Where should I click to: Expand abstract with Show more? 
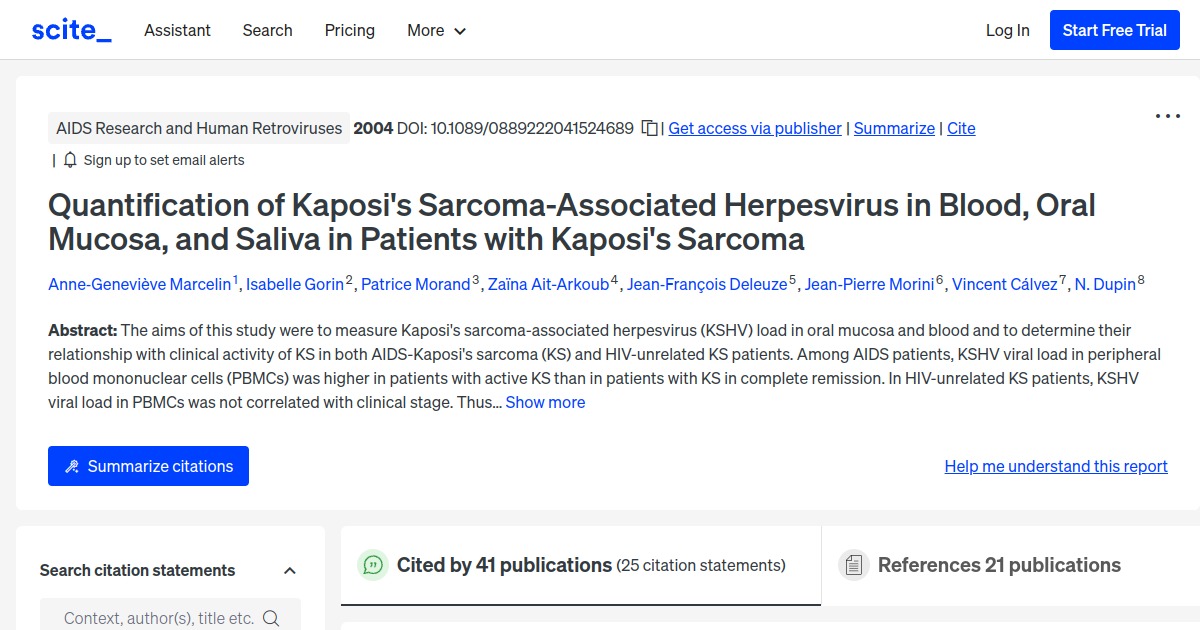coord(545,401)
